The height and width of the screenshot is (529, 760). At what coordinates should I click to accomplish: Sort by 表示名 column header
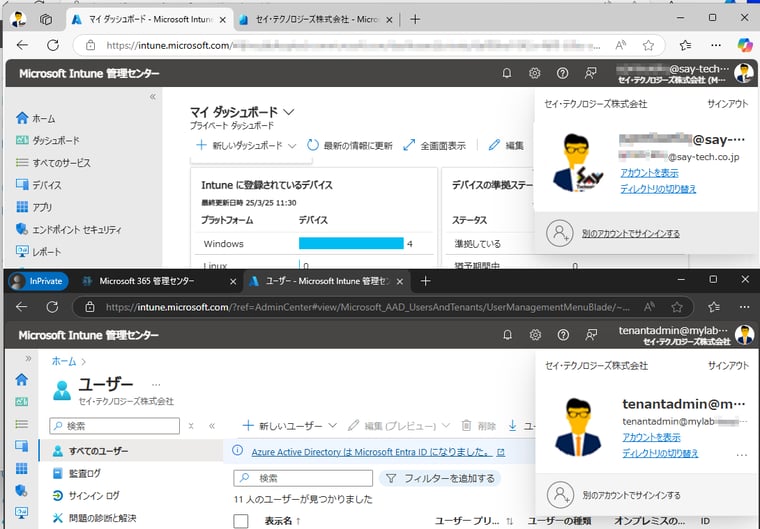pyautogui.click(x=283, y=521)
